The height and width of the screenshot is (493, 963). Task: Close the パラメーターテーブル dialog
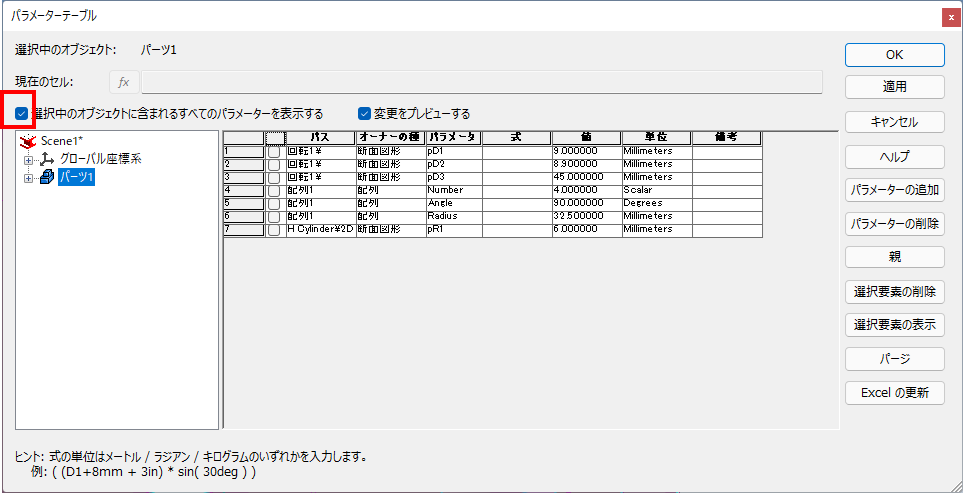[x=949, y=16]
